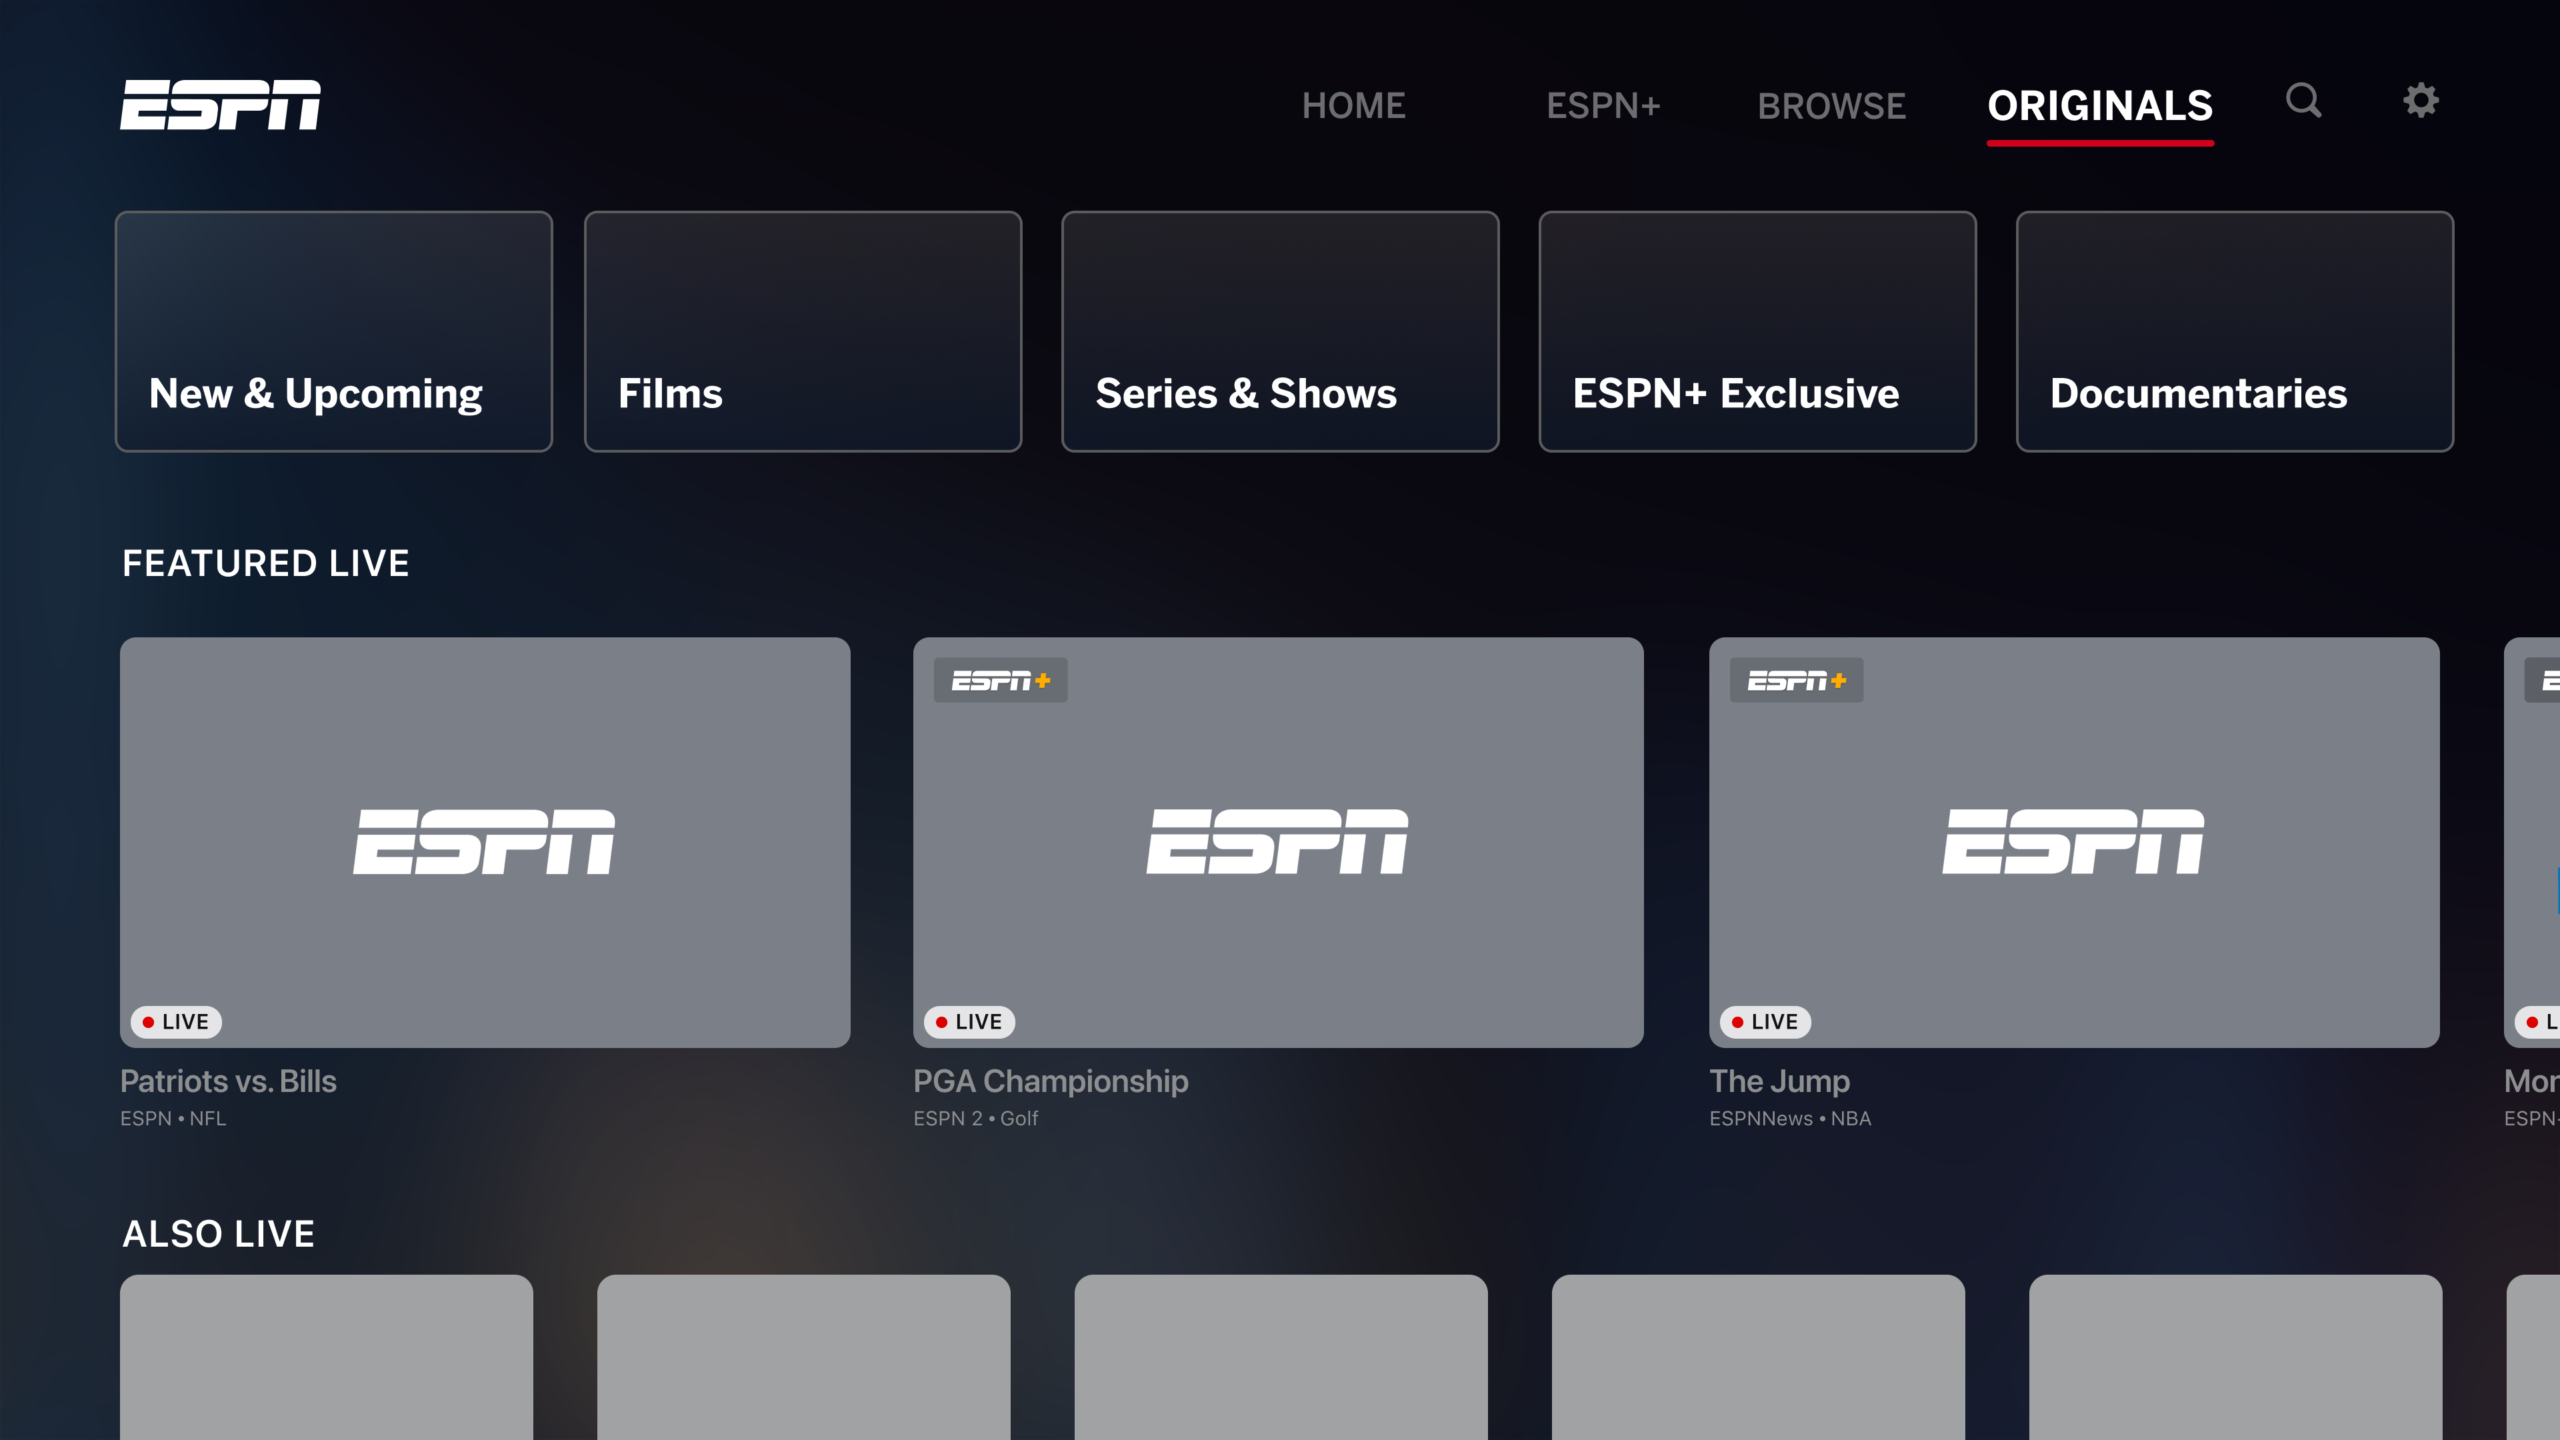Select the third Also Live thumbnail
This screenshot has width=2560, height=1440.
click(x=1281, y=1357)
